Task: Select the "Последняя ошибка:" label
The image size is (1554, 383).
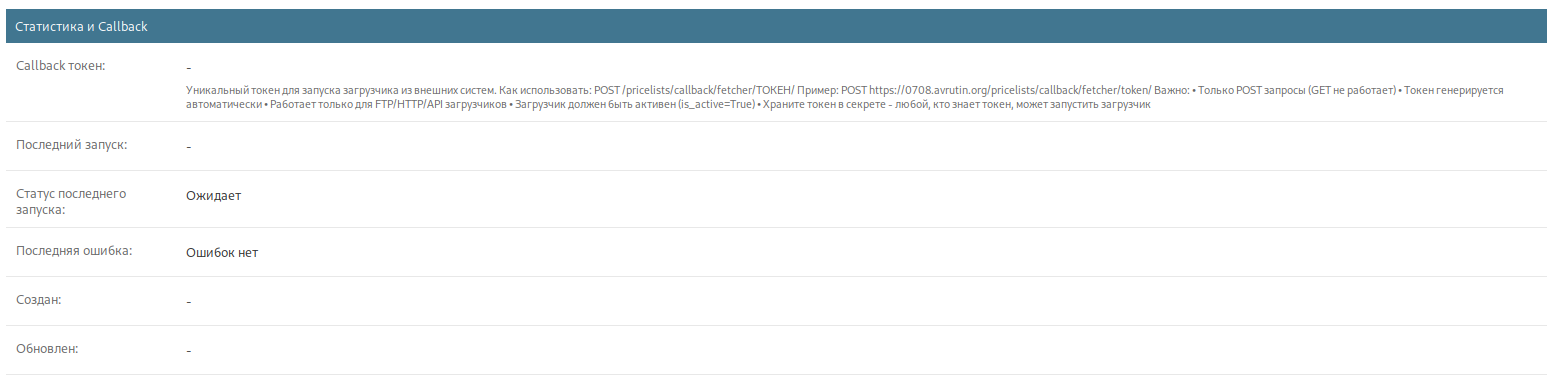Action: (74, 250)
